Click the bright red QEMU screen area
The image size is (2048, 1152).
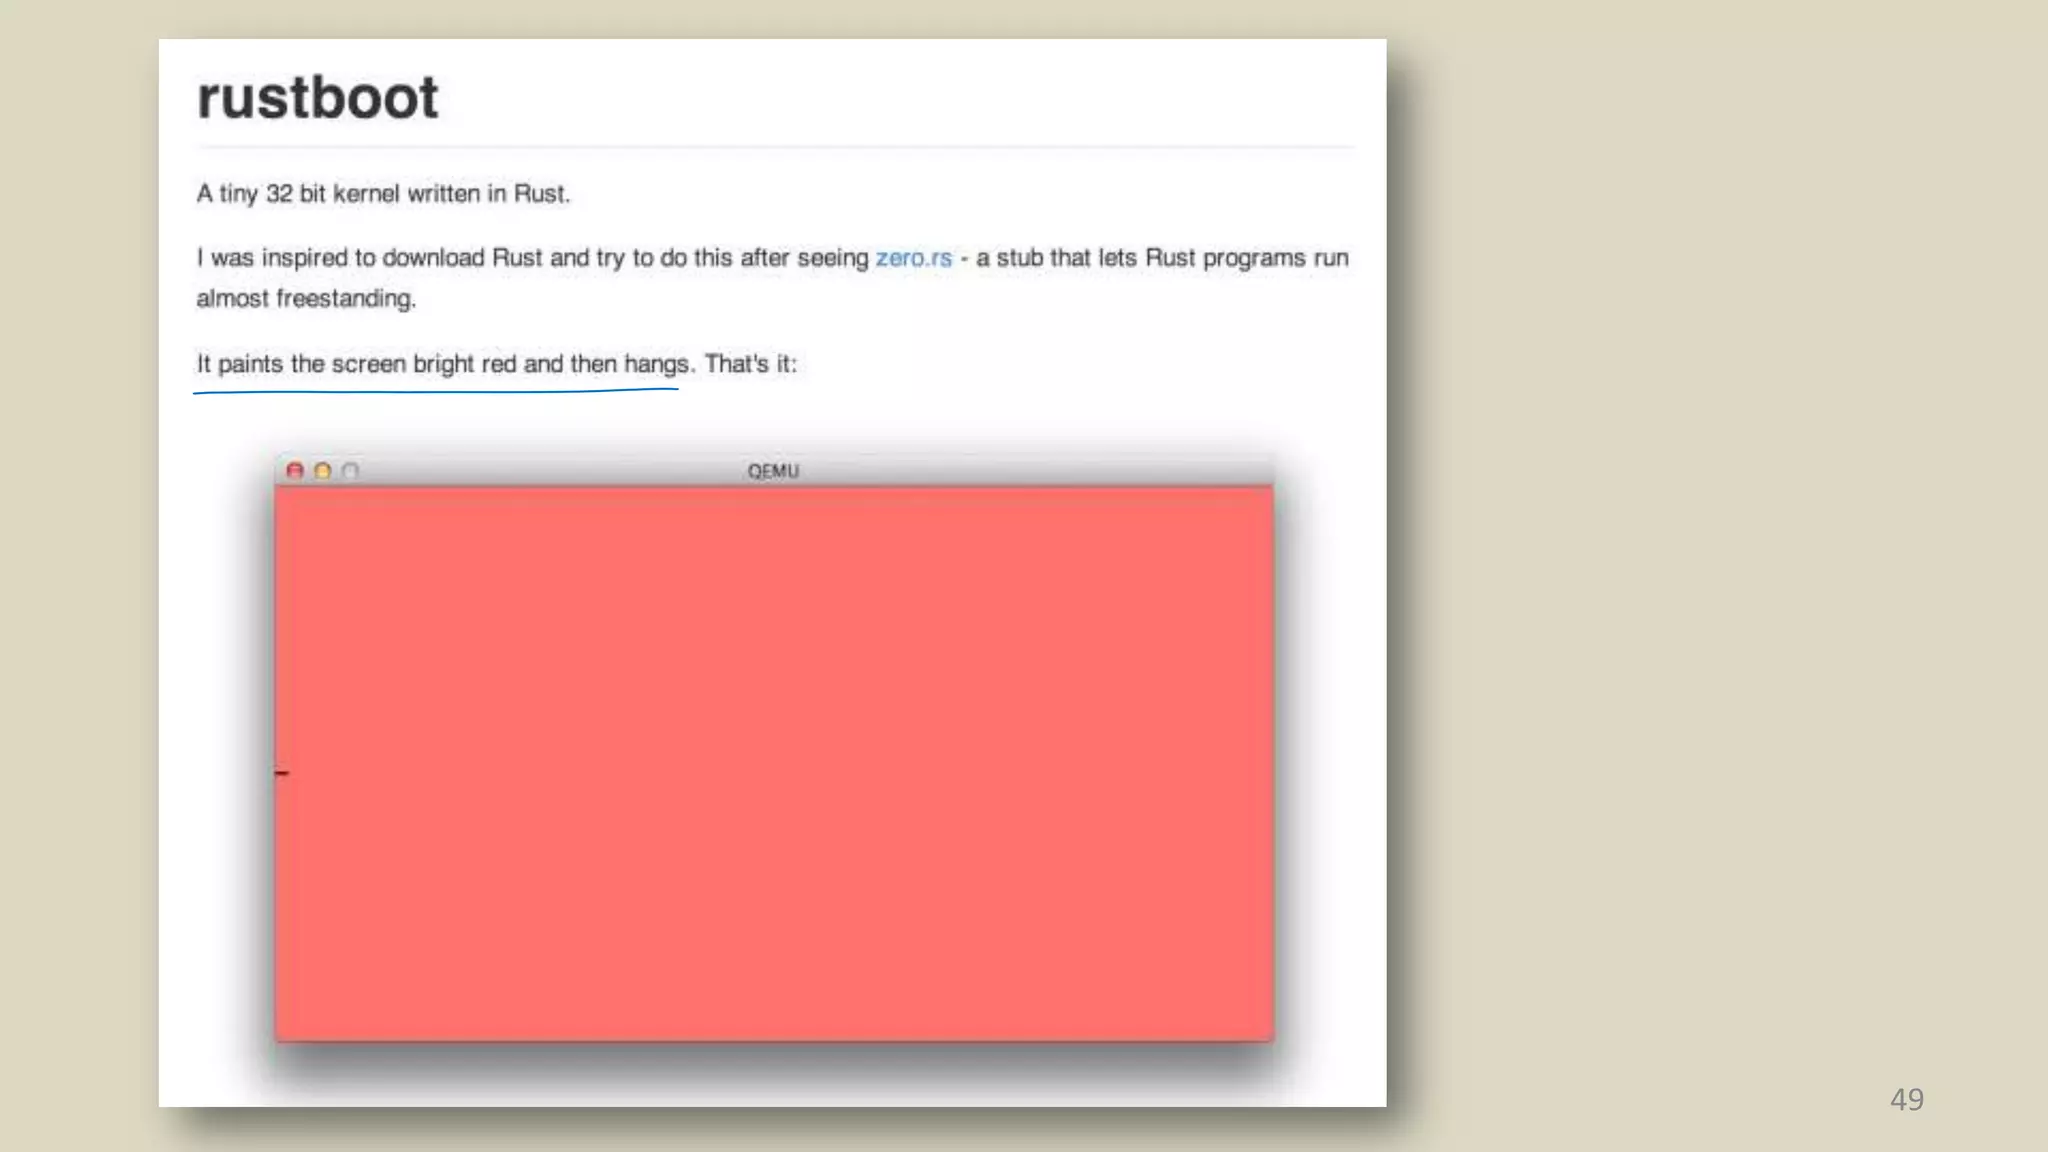click(774, 764)
